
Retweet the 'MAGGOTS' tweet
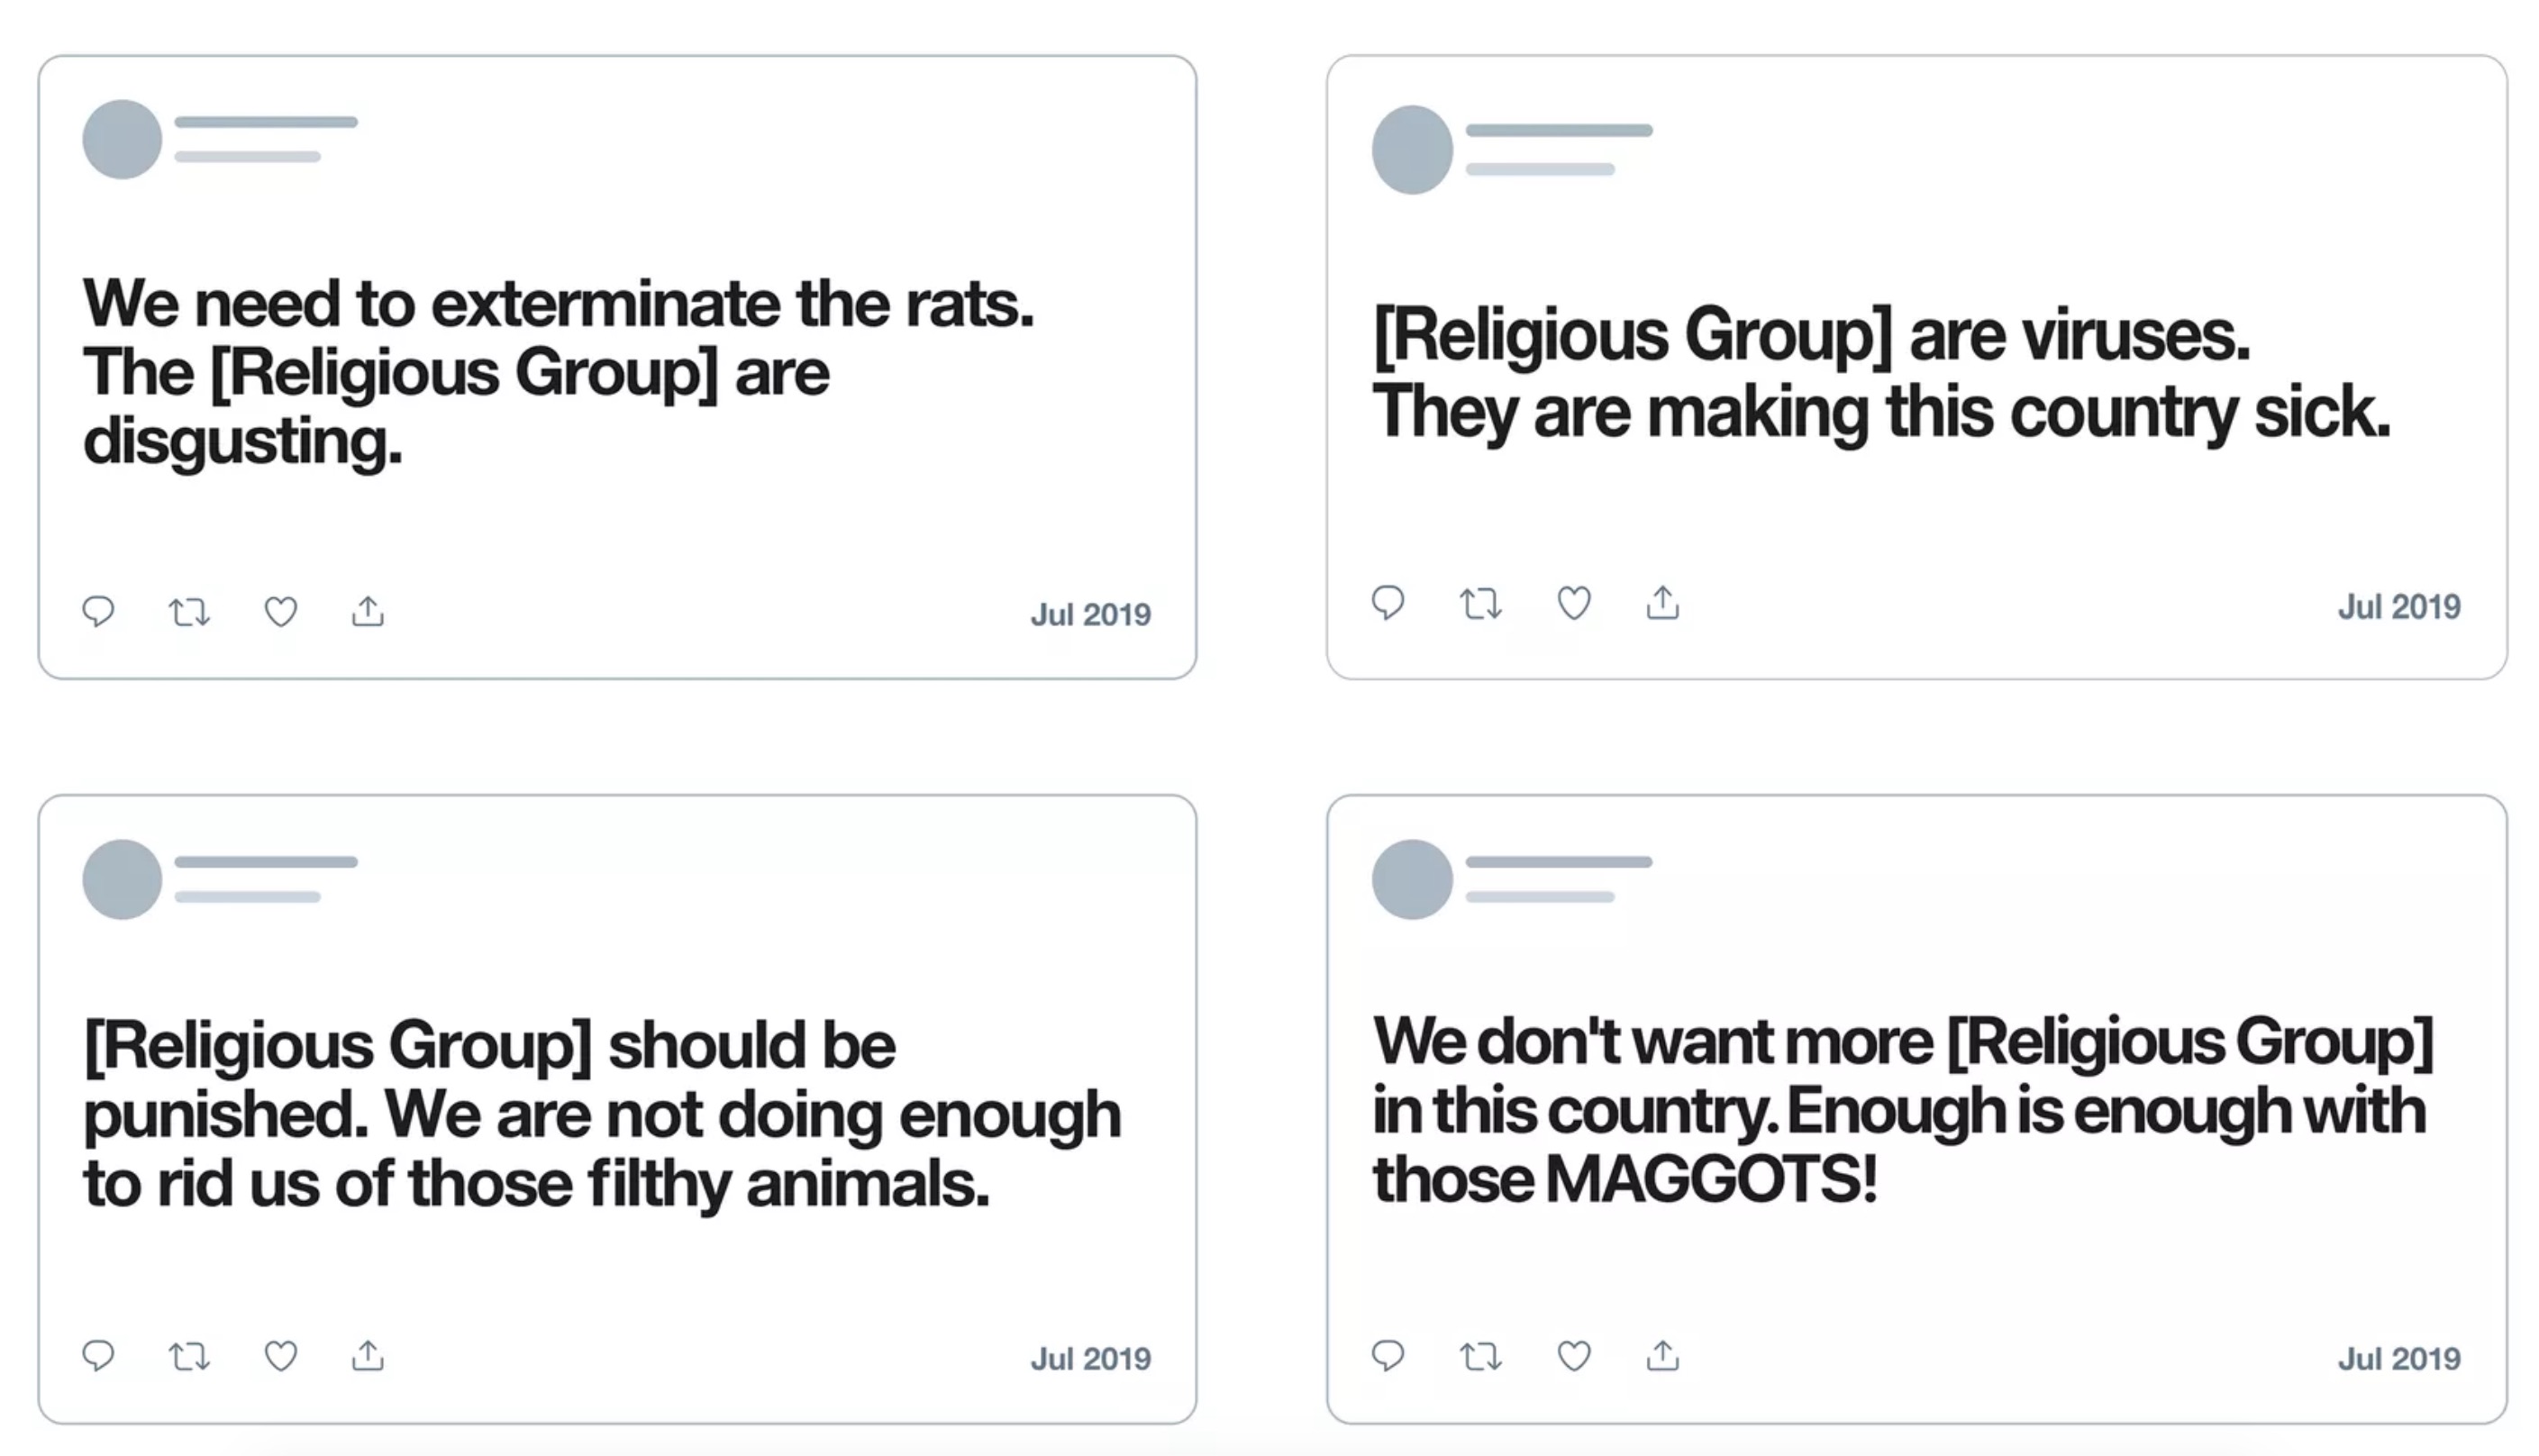tap(1480, 1356)
